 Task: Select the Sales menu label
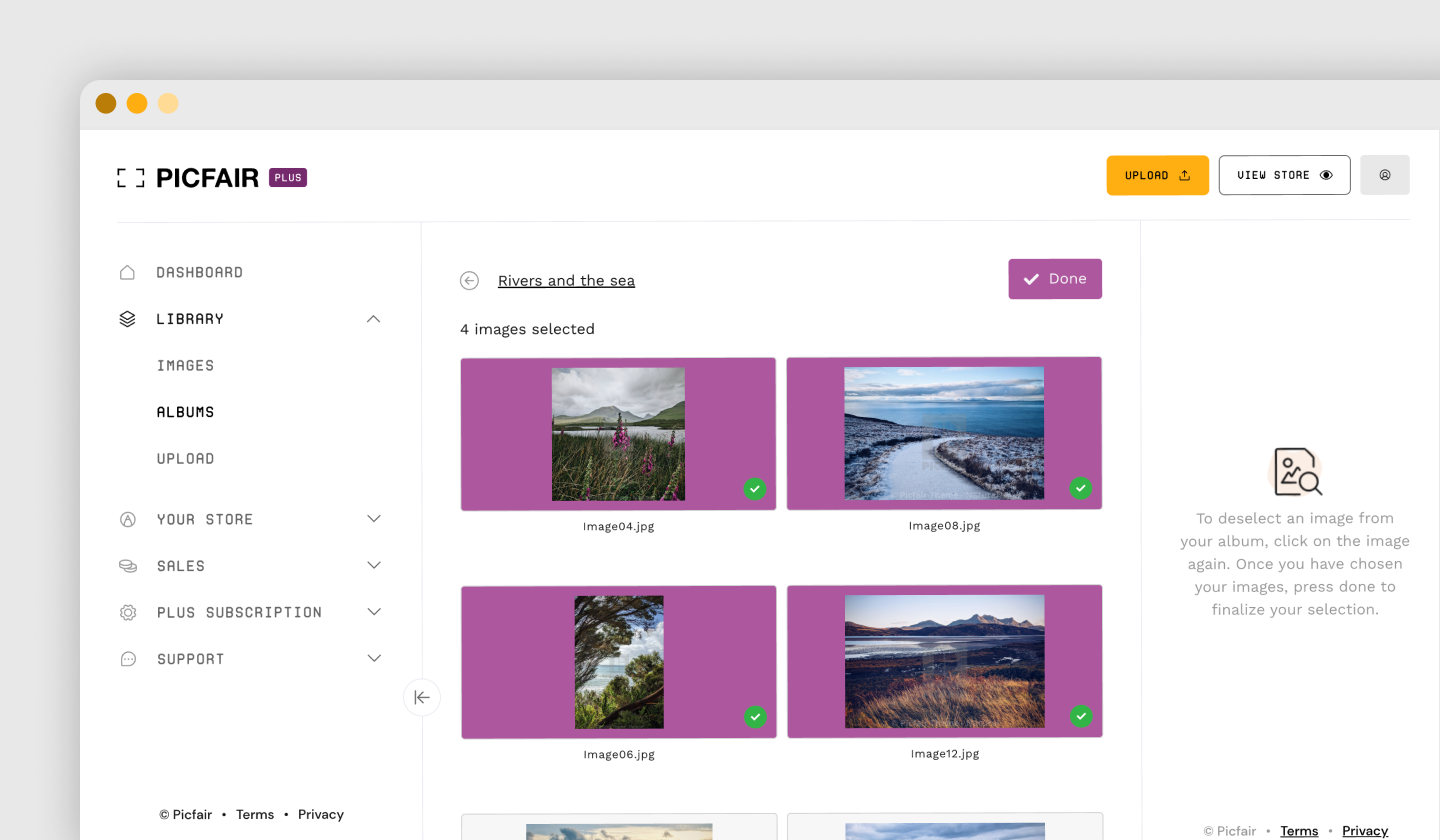point(181,566)
